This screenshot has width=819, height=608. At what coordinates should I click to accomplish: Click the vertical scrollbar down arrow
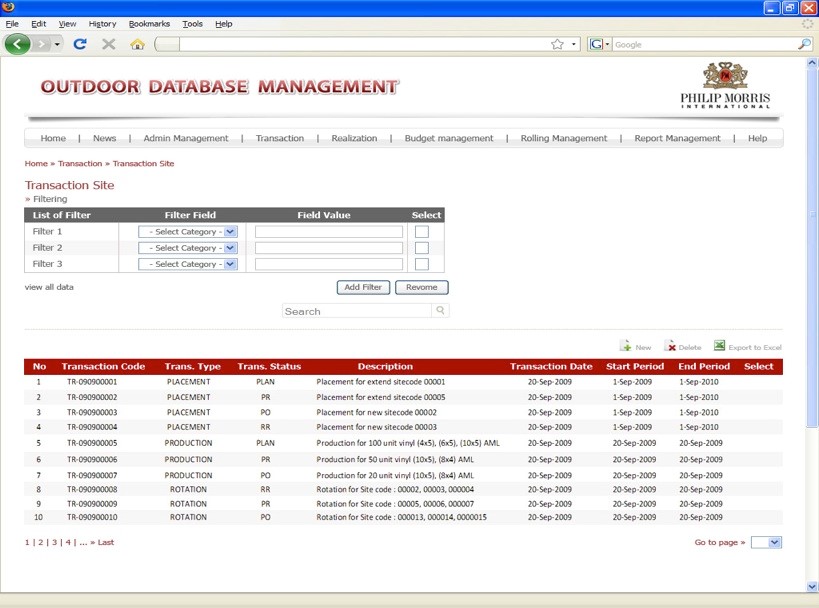coord(811,586)
